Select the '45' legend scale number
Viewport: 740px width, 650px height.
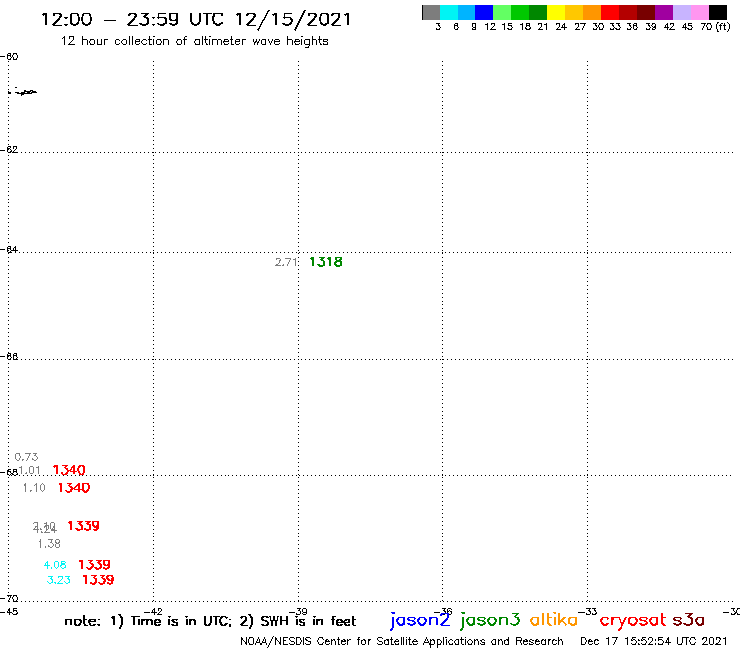pyautogui.click(x=687, y=27)
